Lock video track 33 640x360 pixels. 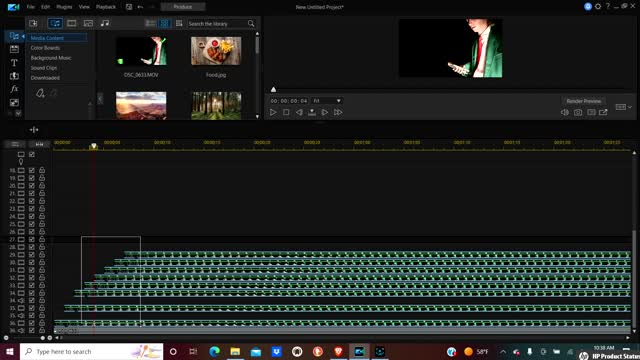(x=42, y=285)
